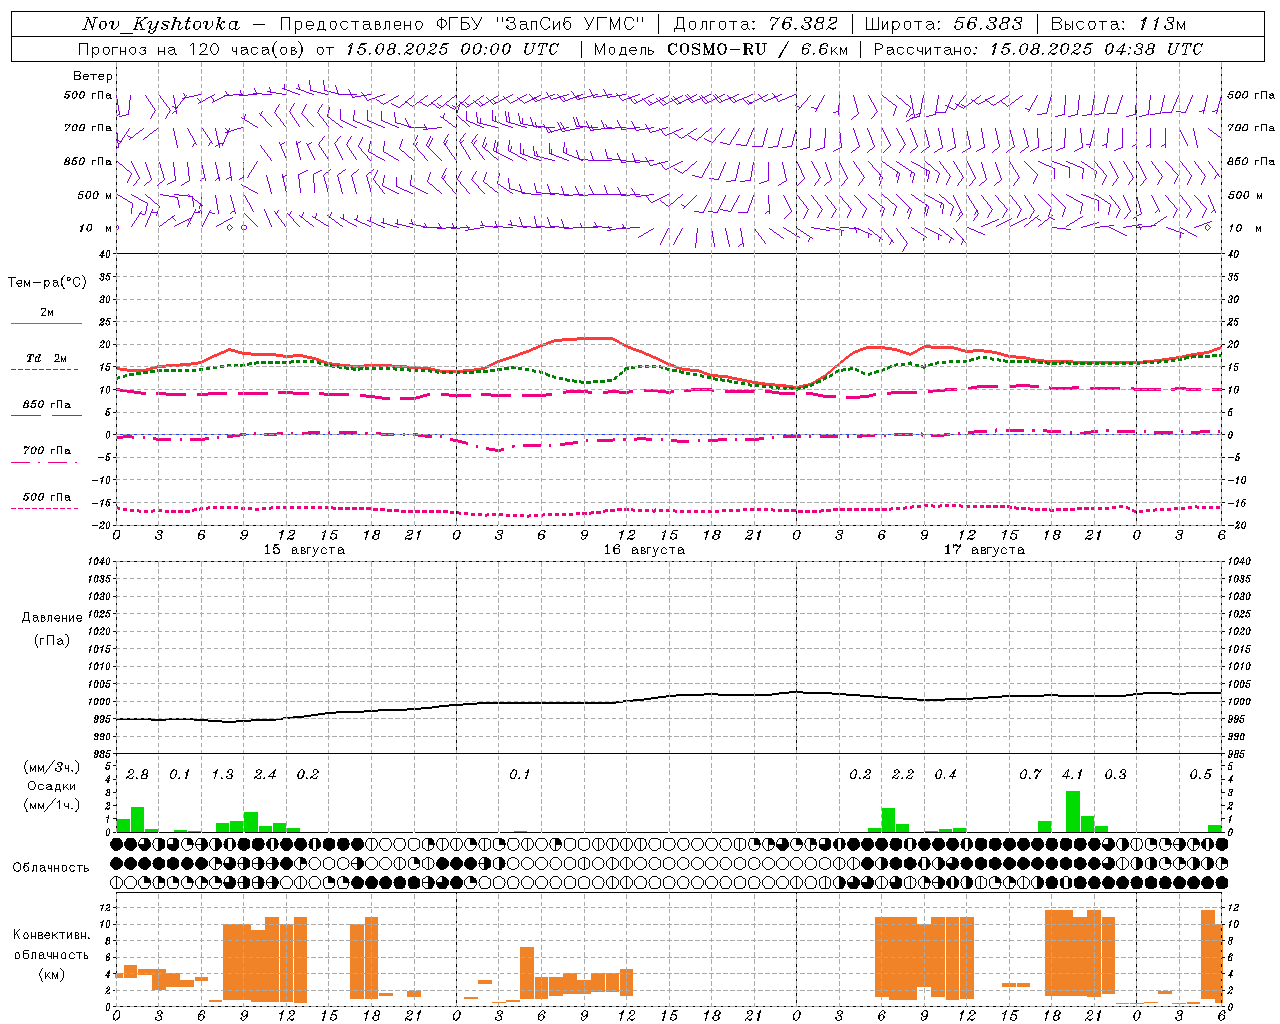Select the (мм/3ч.) units label

click(52, 767)
